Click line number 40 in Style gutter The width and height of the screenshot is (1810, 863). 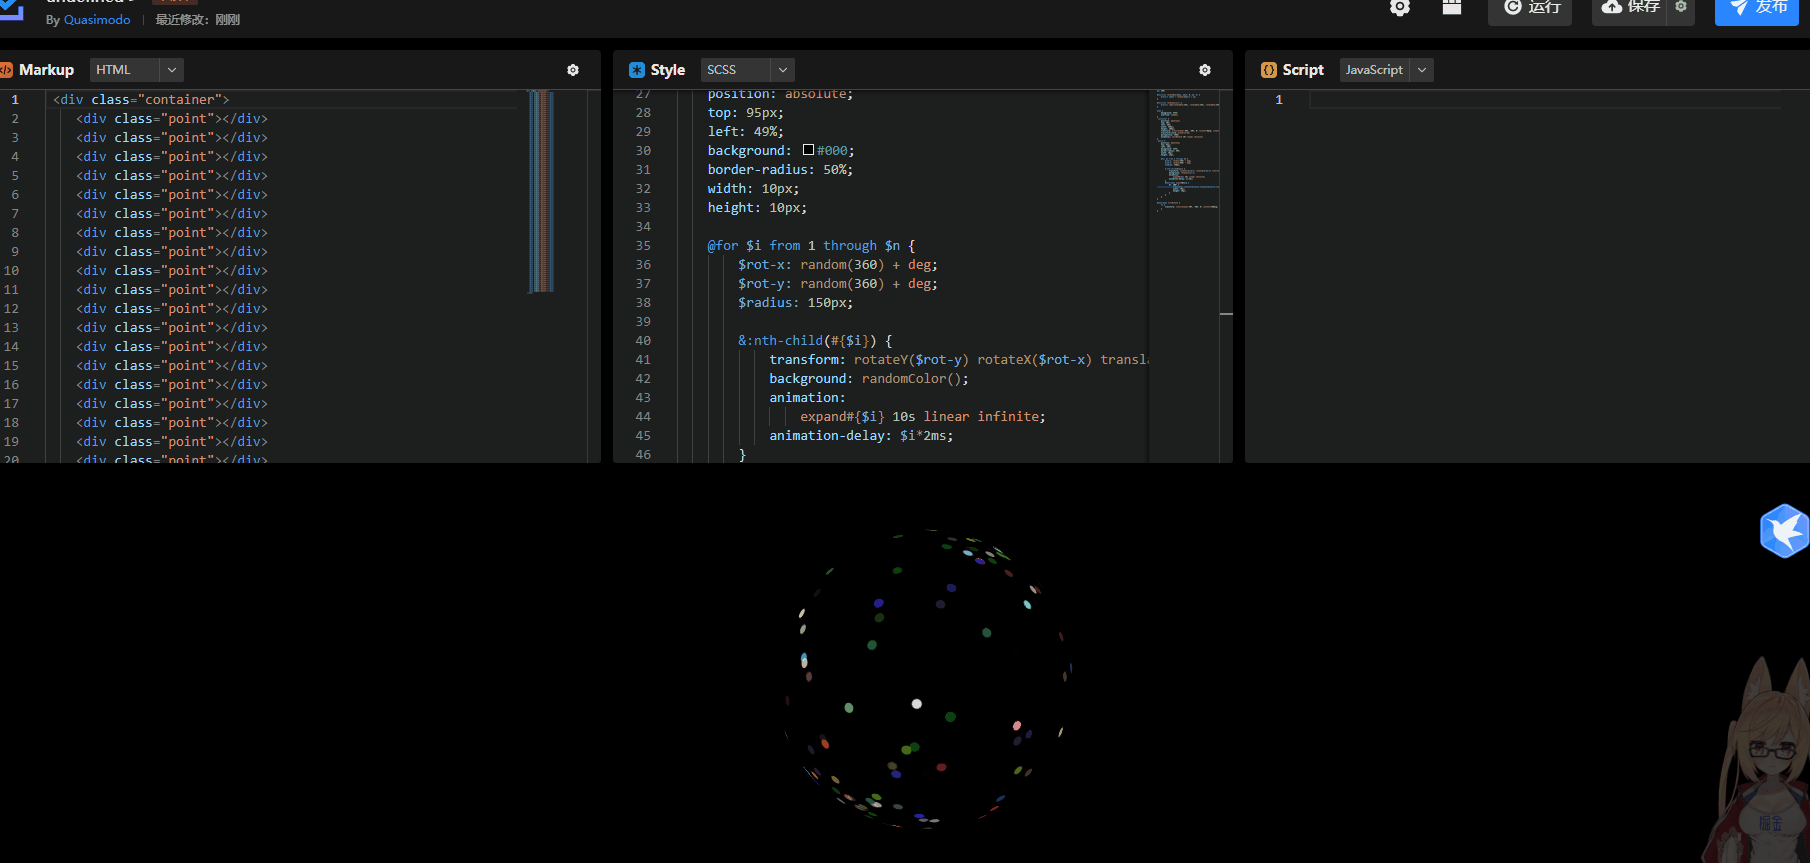click(643, 341)
